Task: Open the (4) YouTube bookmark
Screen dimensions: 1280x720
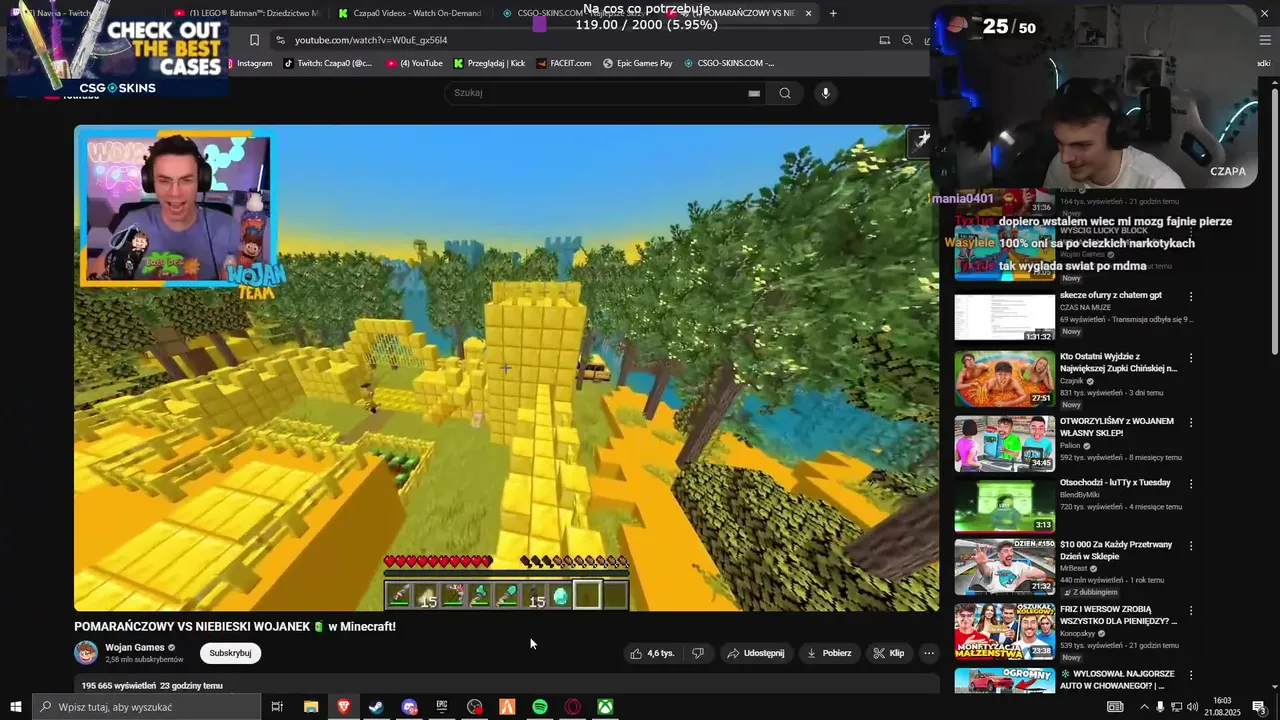Action: coord(414,63)
